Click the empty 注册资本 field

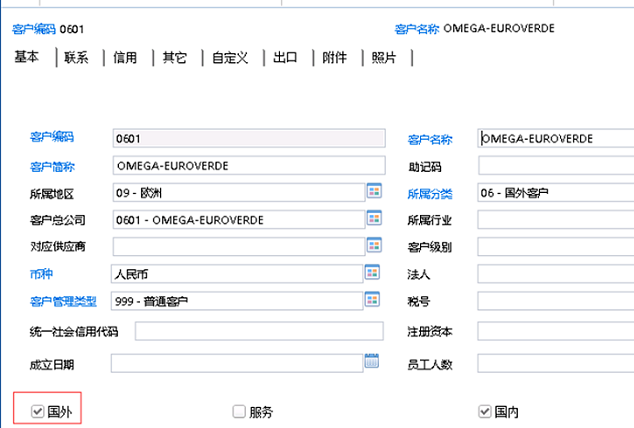click(x=556, y=331)
